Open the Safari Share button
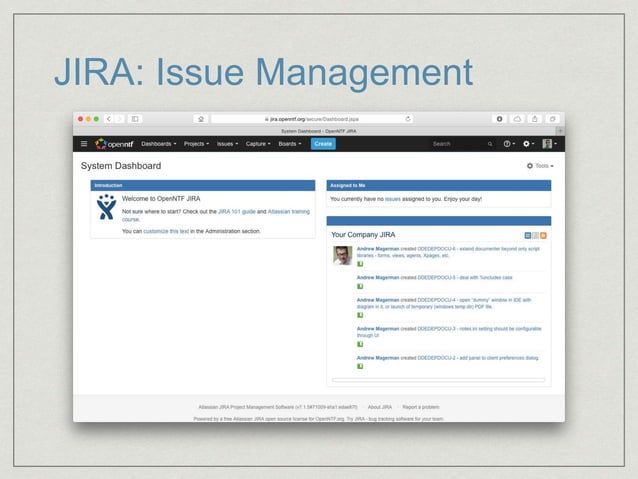This screenshot has height=479, width=638. (535, 119)
